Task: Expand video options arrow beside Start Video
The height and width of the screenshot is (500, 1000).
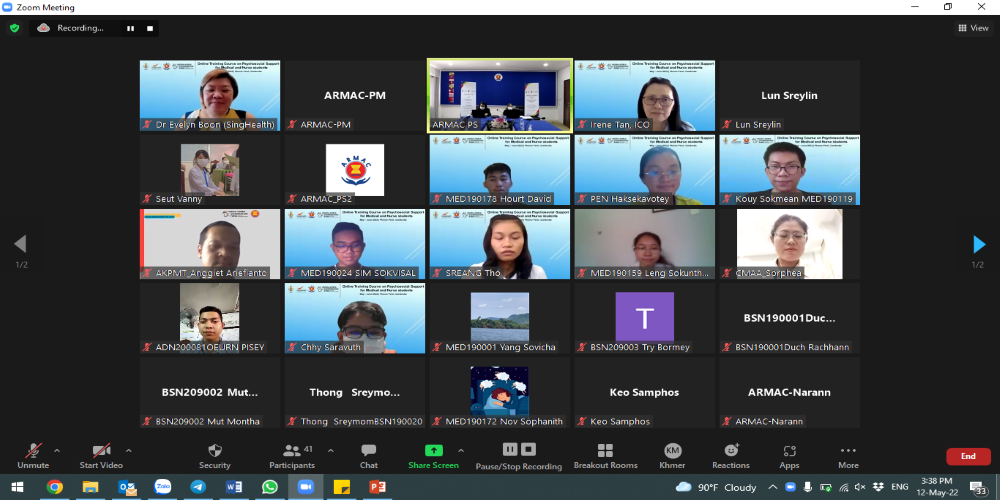Action: pos(128,450)
